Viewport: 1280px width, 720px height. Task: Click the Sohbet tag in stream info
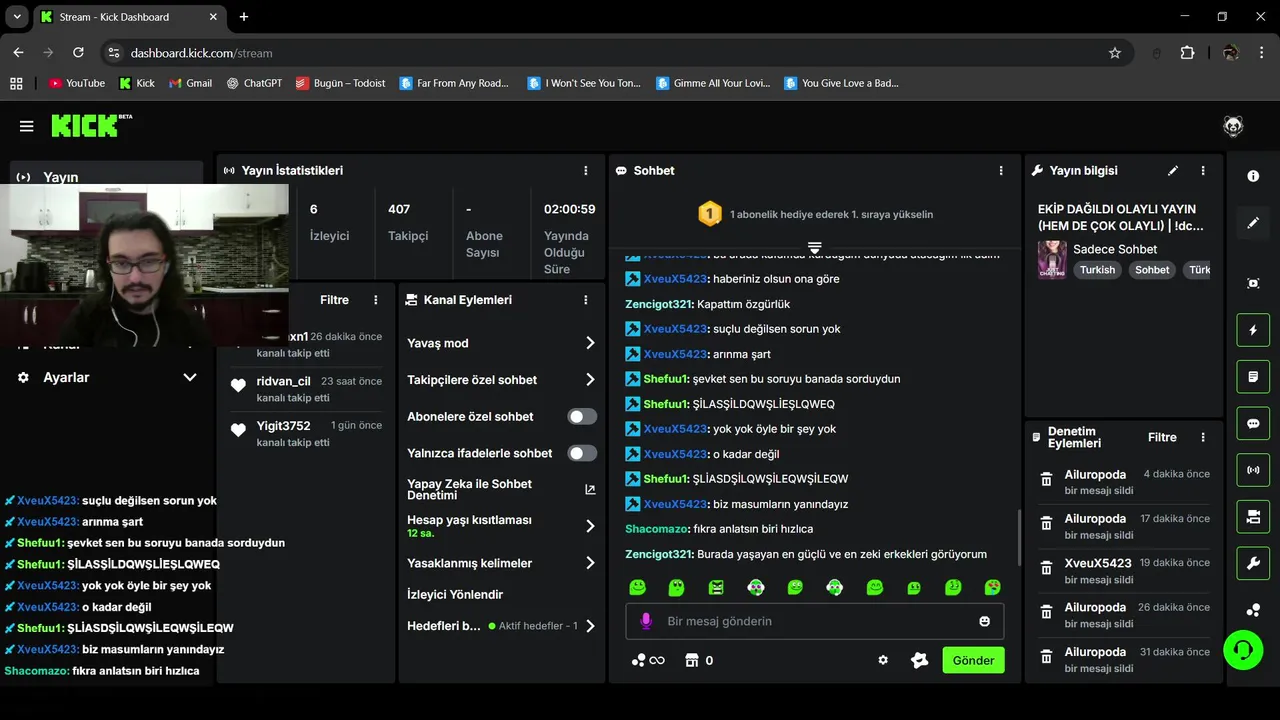coord(1152,270)
